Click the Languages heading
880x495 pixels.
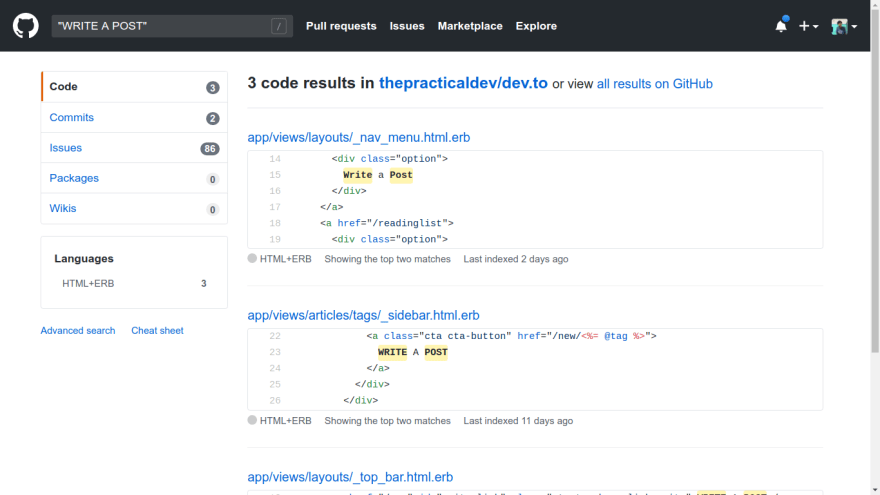[x=84, y=259]
